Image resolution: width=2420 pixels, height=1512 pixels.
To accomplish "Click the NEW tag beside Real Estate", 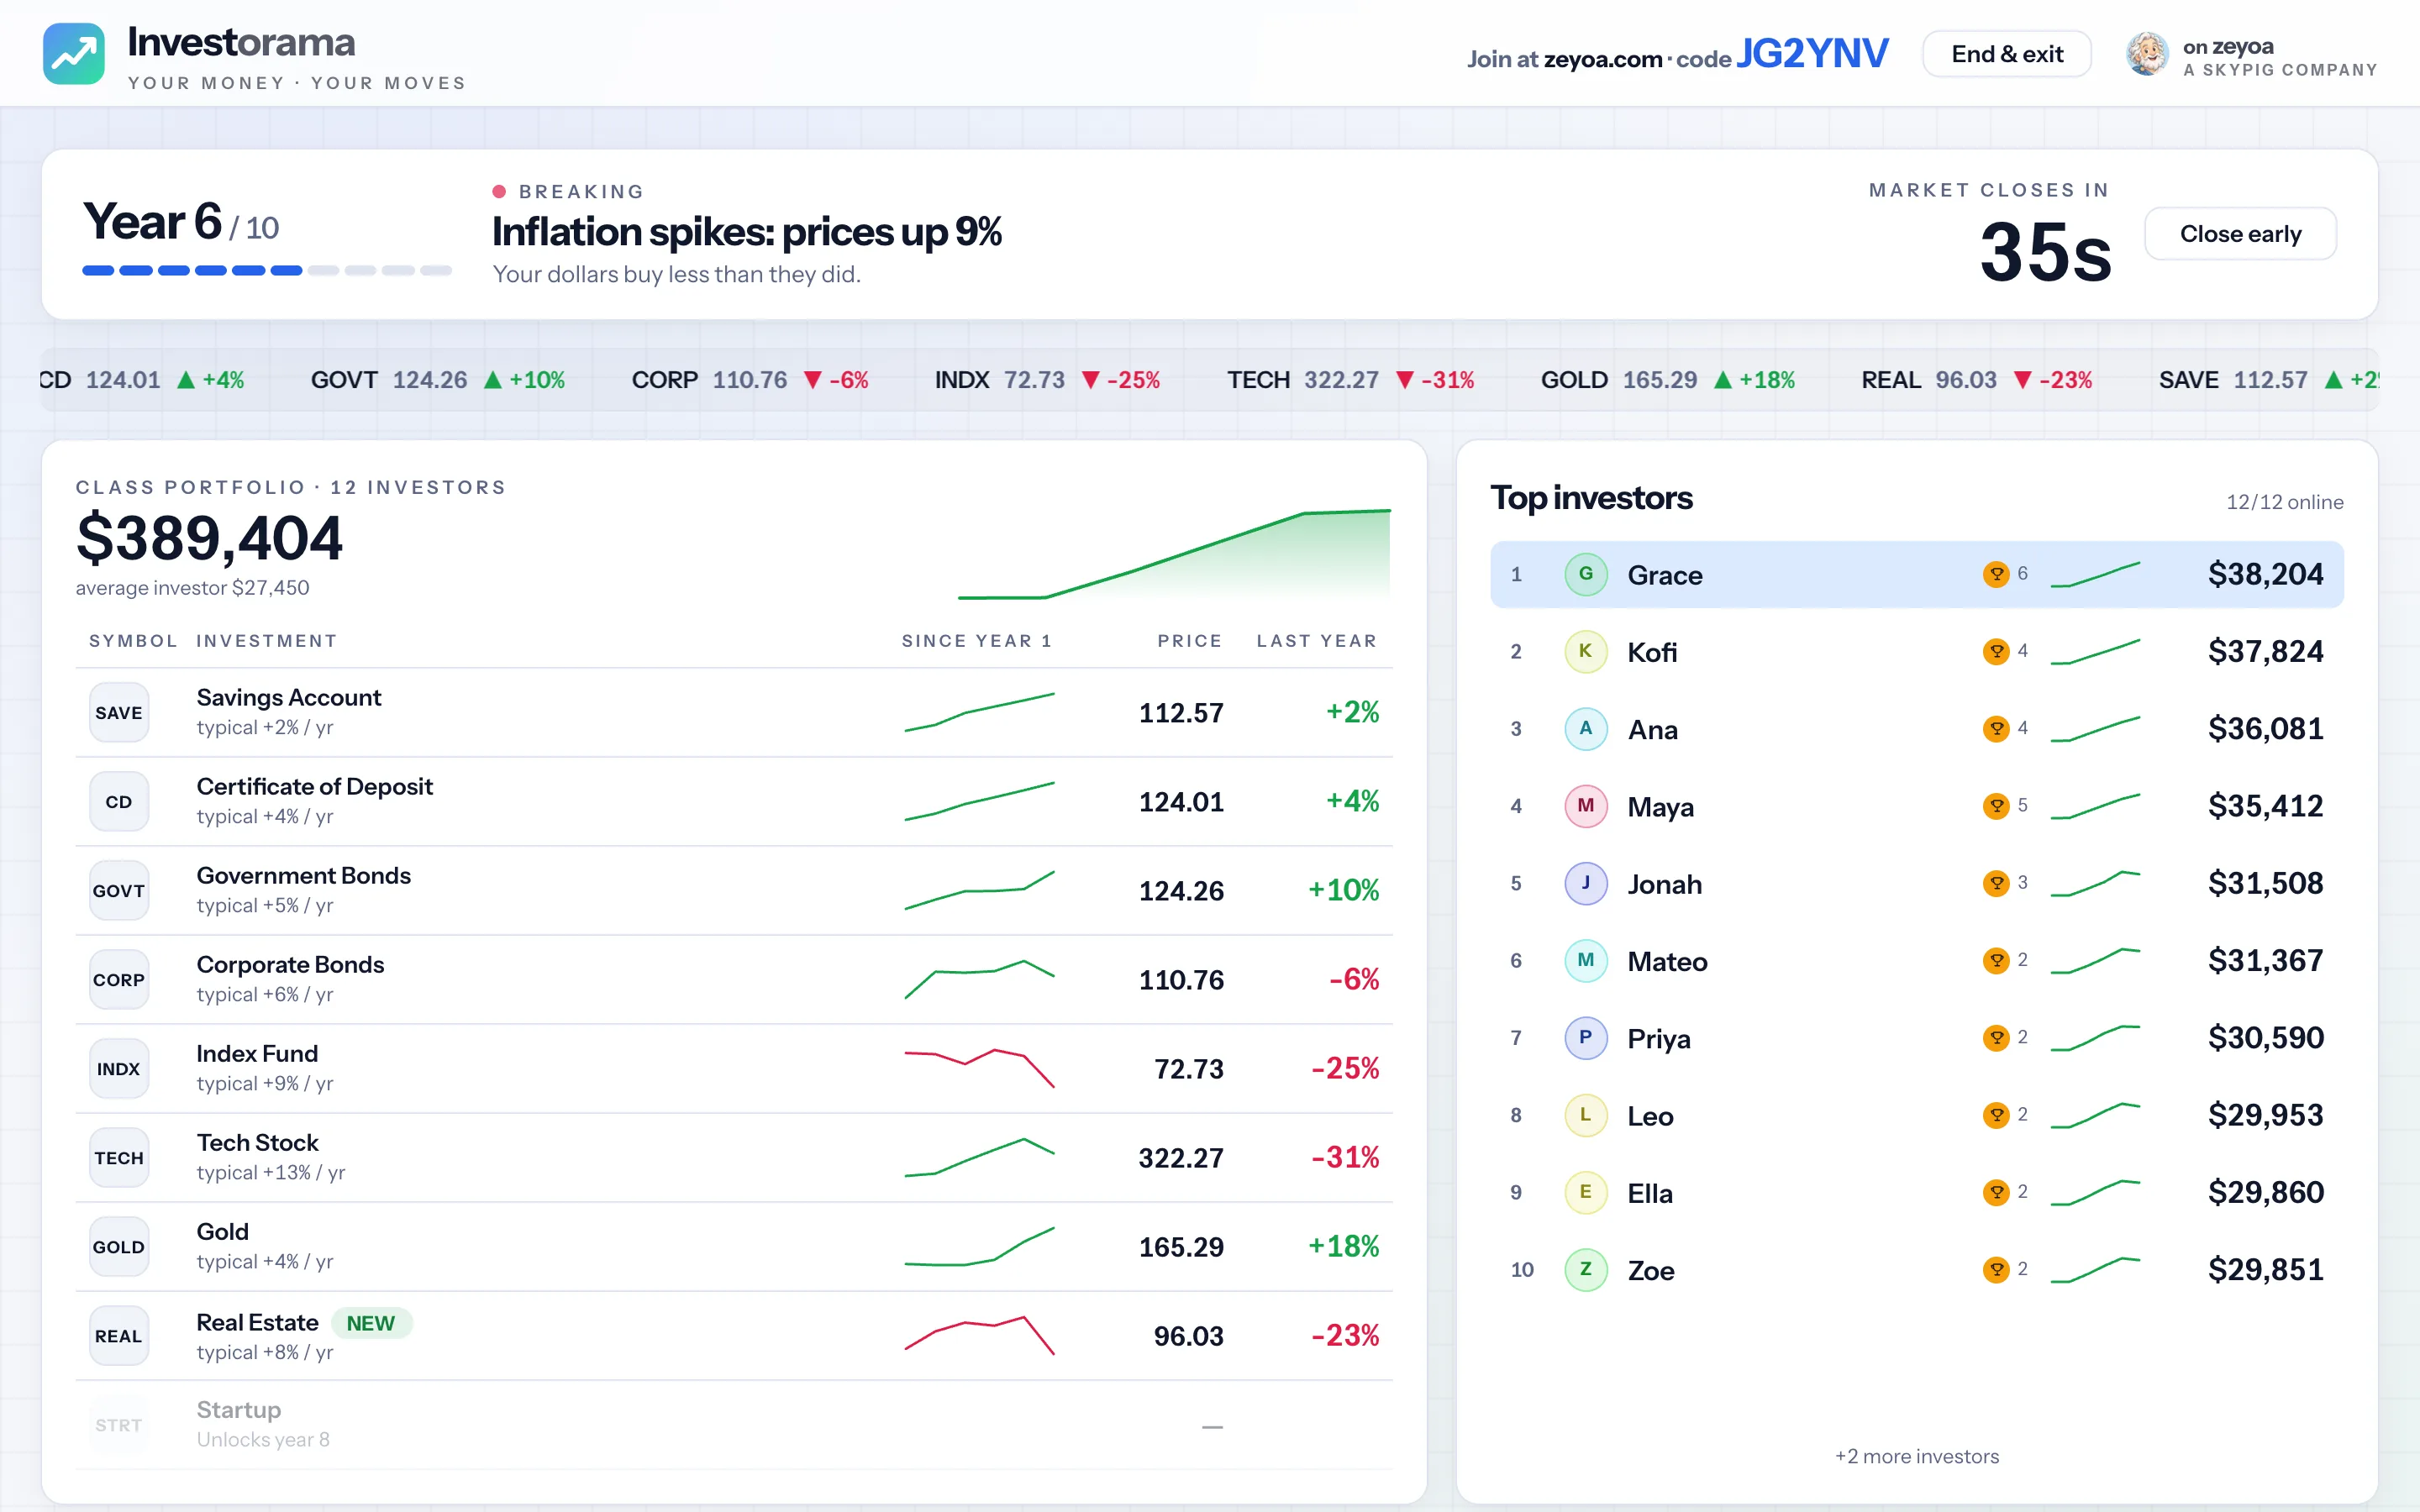I will pos(371,1323).
